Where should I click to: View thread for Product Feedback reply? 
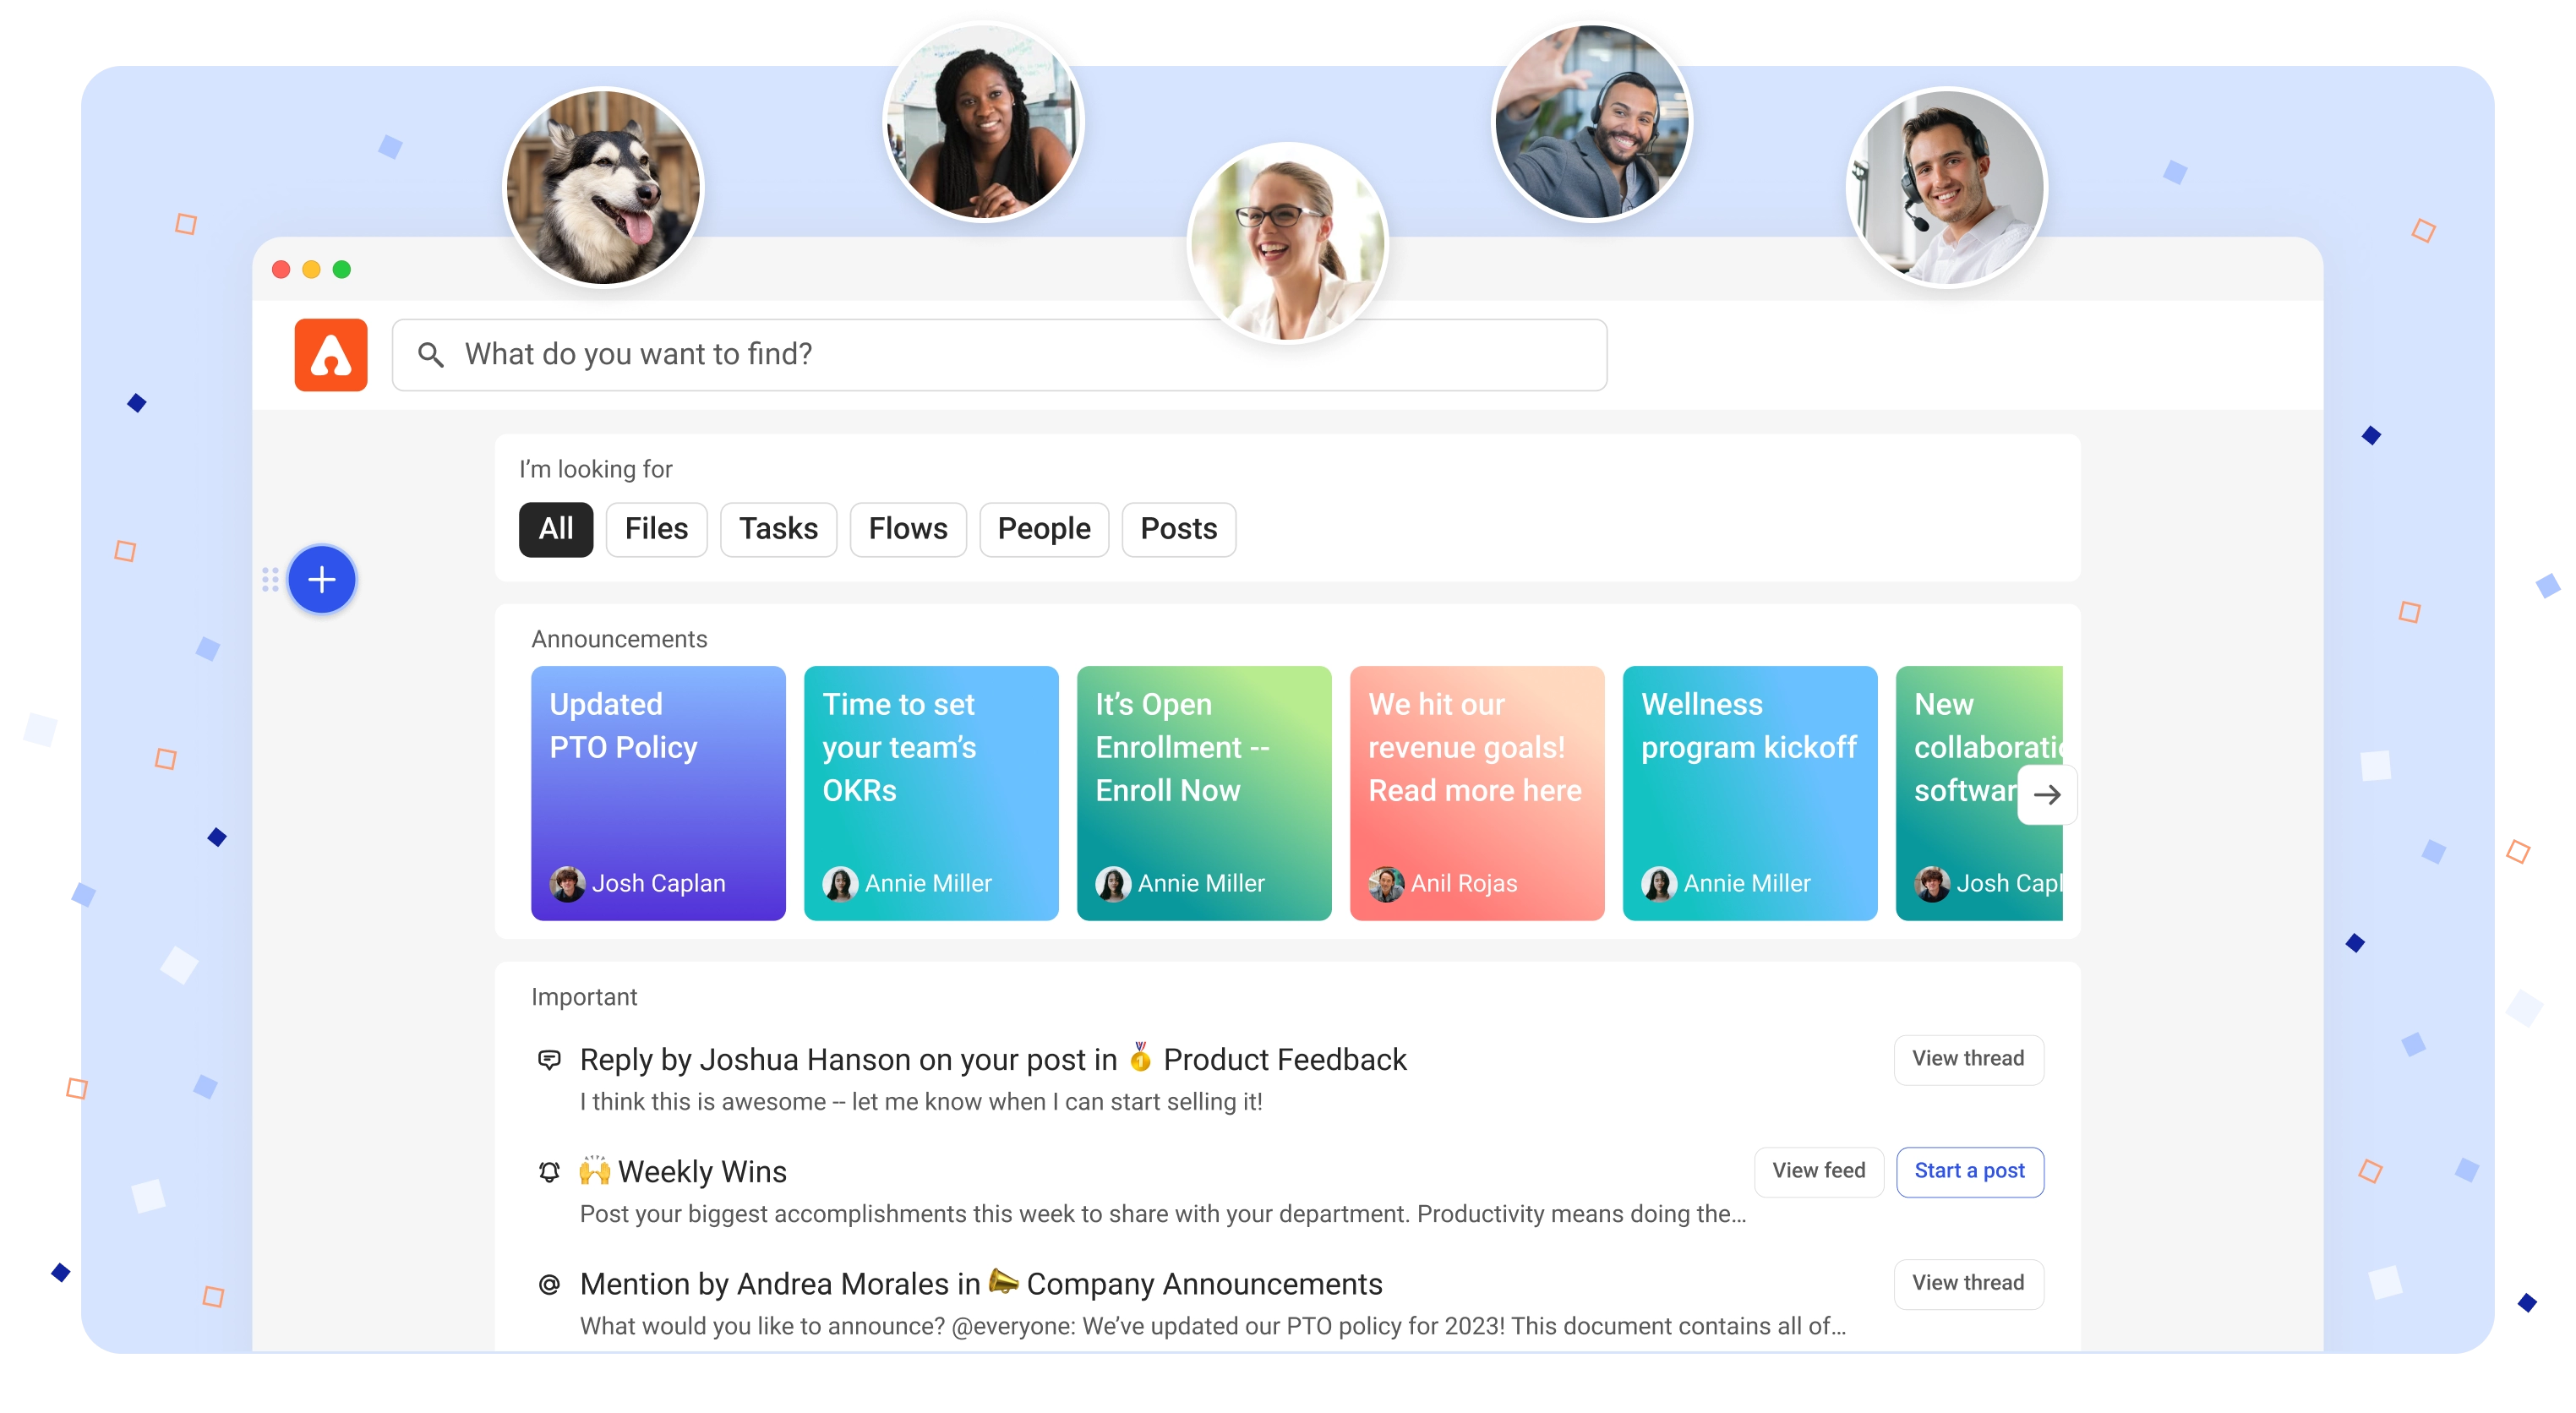(x=1969, y=1058)
